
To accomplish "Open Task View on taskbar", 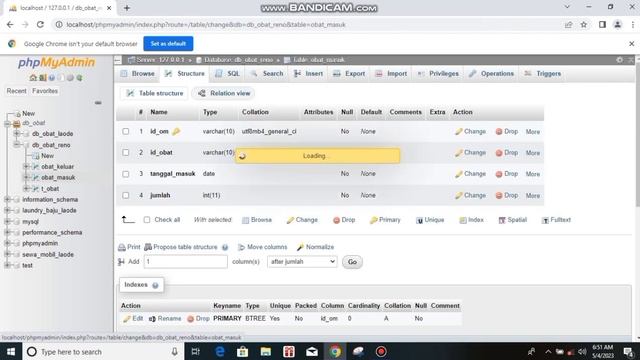I will pos(196,351).
